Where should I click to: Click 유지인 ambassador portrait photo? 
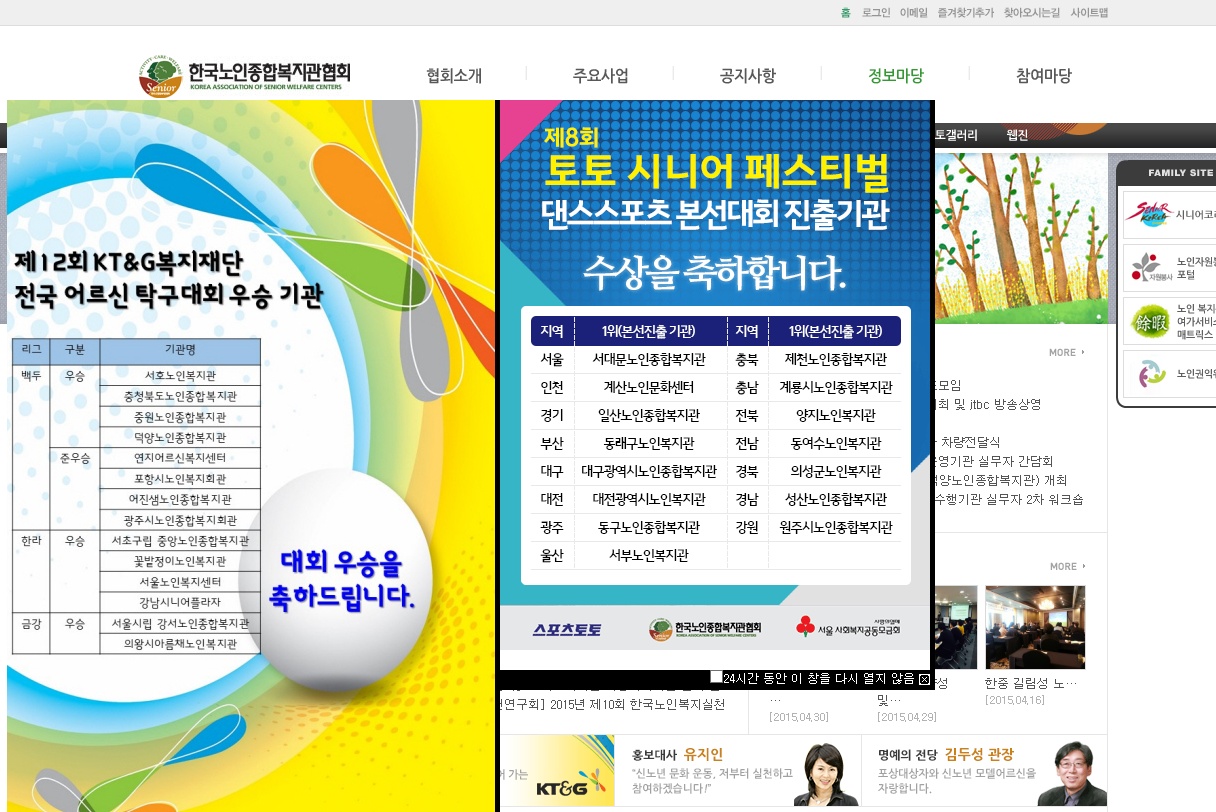tap(826, 773)
